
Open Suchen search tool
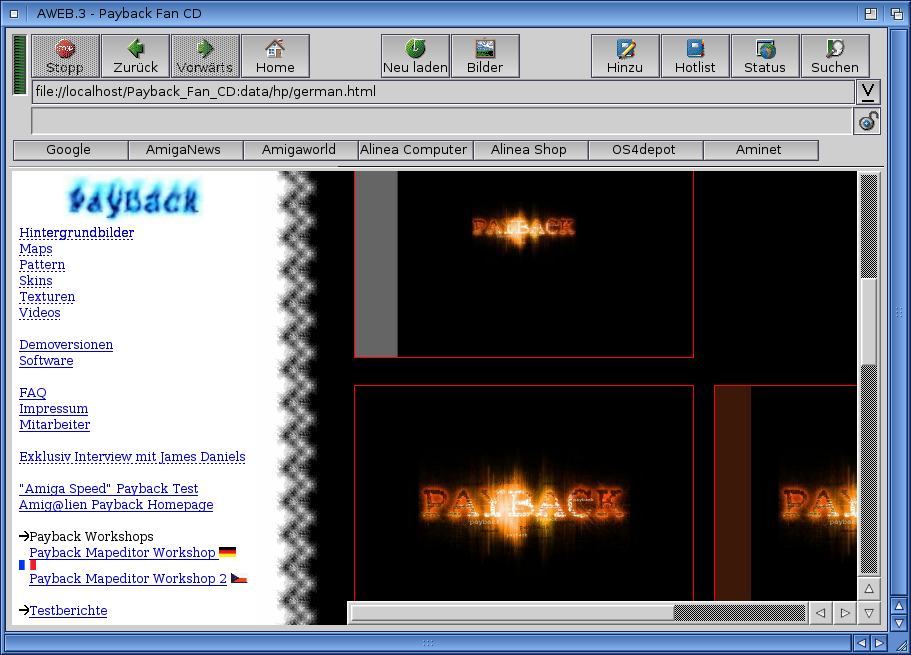pyautogui.click(x=835, y=56)
